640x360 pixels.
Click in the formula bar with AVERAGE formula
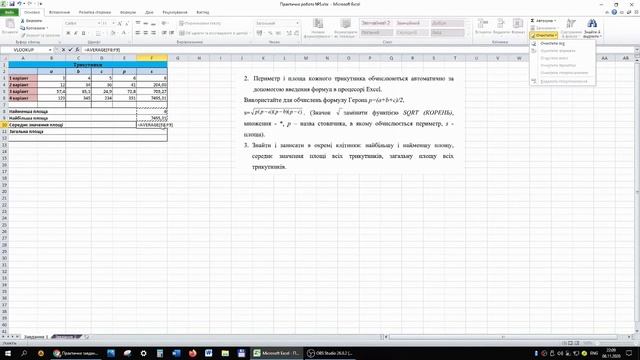click(357, 50)
